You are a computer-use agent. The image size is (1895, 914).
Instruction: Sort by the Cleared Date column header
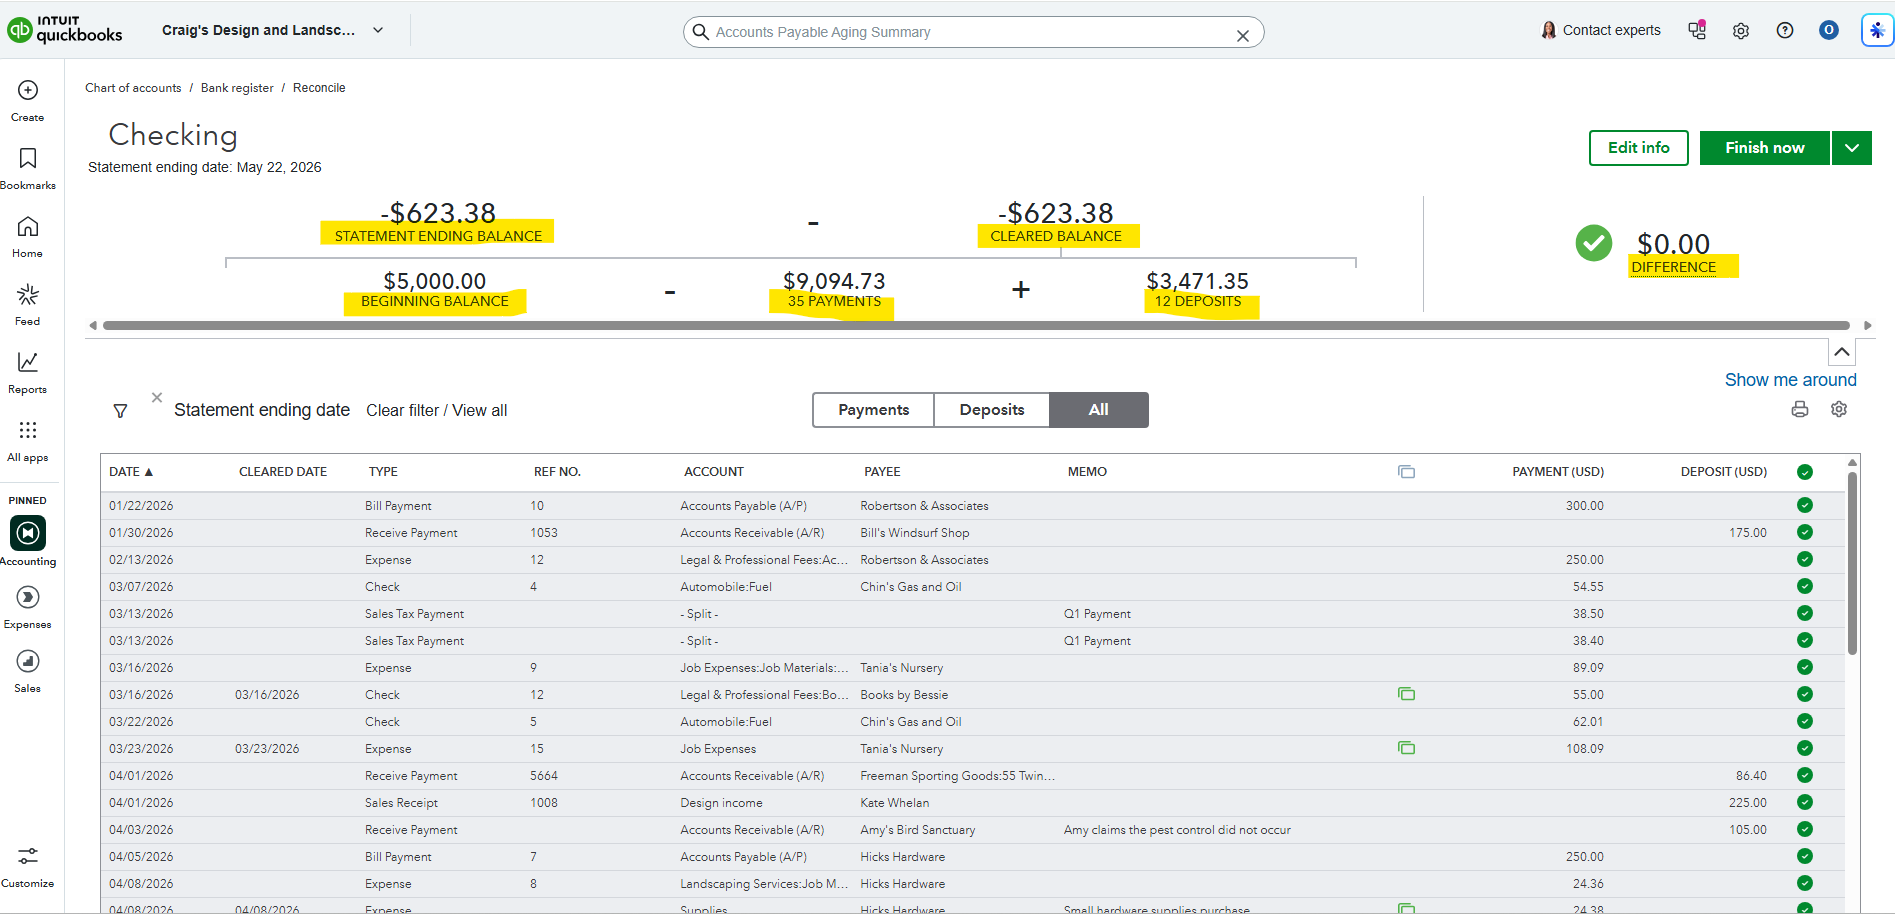(283, 472)
